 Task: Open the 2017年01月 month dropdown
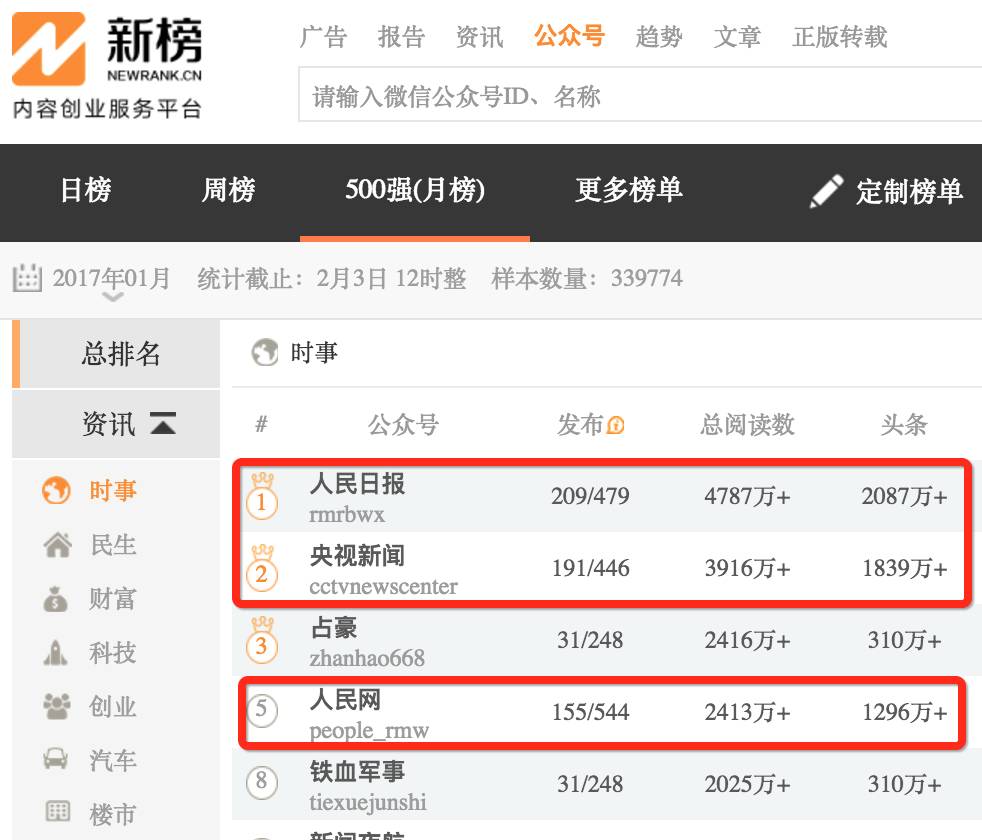(x=111, y=281)
